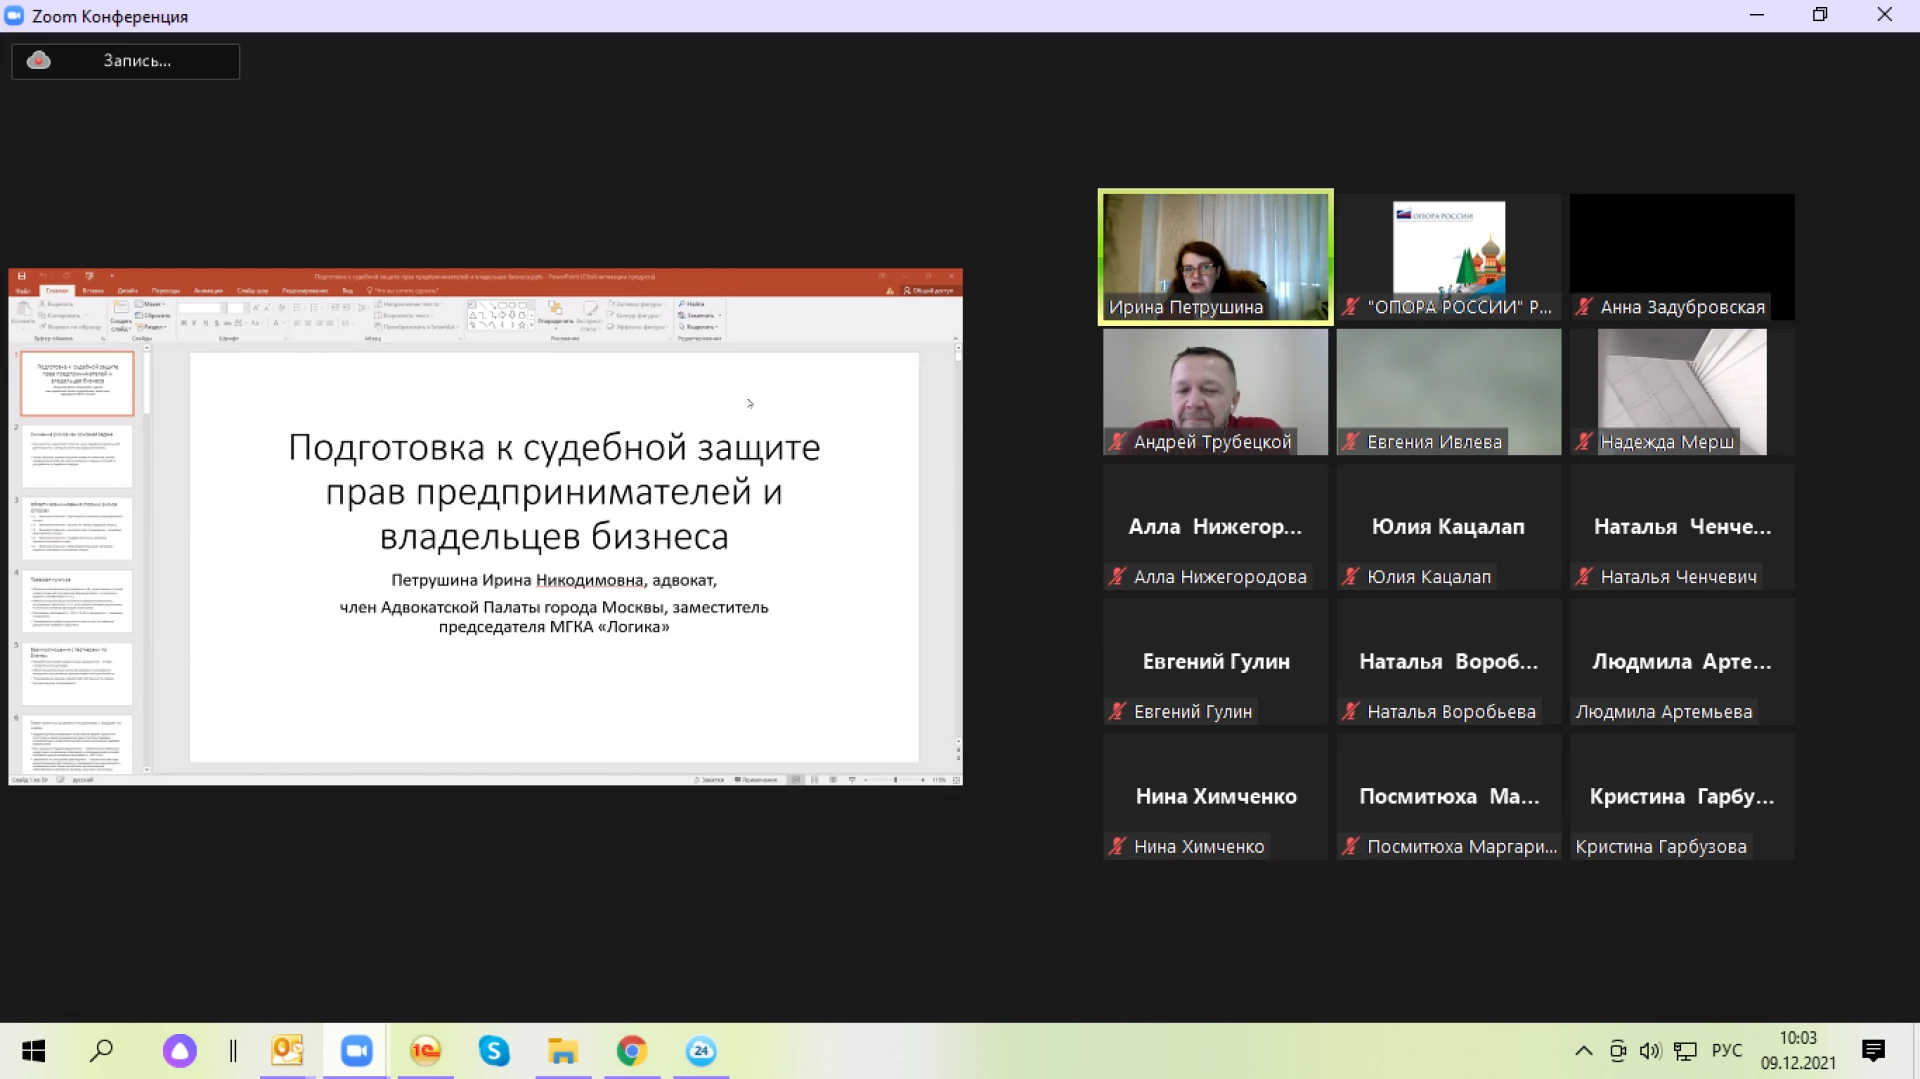Open the 1C application taskbar icon
Screen dimensions: 1920x1079
(x=425, y=1051)
